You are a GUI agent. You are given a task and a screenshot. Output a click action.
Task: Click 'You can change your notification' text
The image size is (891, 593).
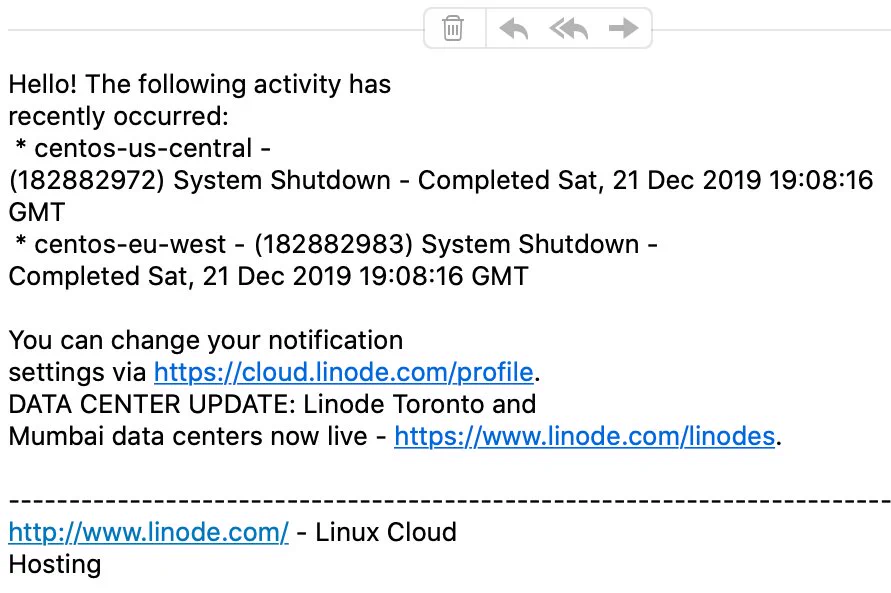pyautogui.click(x=206, y=341)
